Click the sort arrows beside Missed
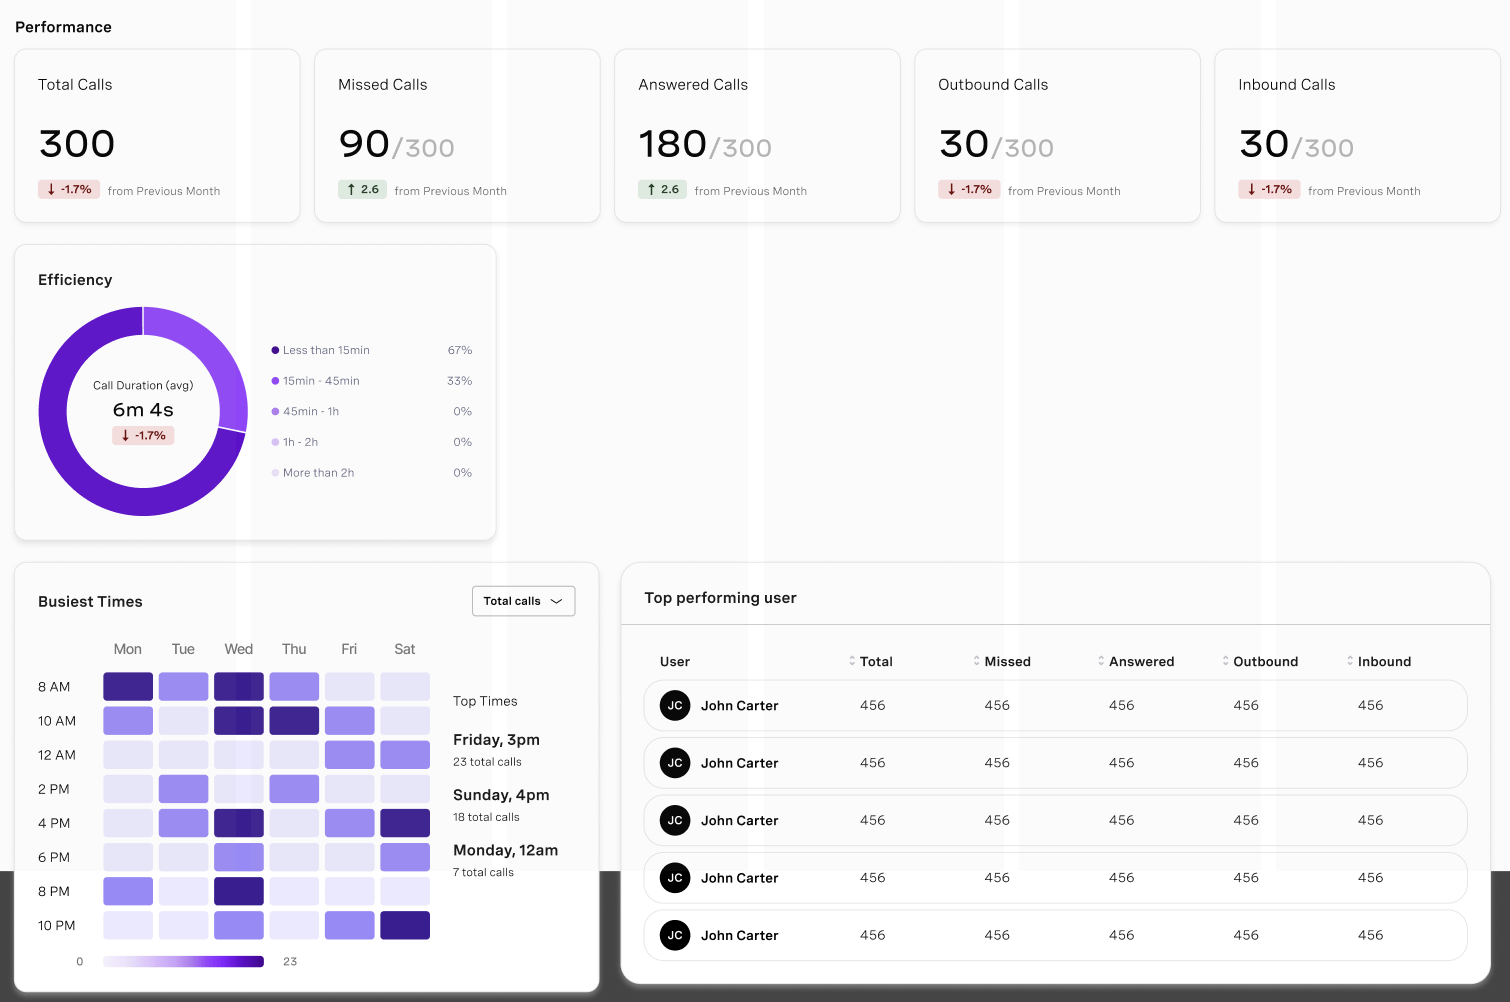The image size is (1510, 1002). pyautogui.click(x=977, y=661)
